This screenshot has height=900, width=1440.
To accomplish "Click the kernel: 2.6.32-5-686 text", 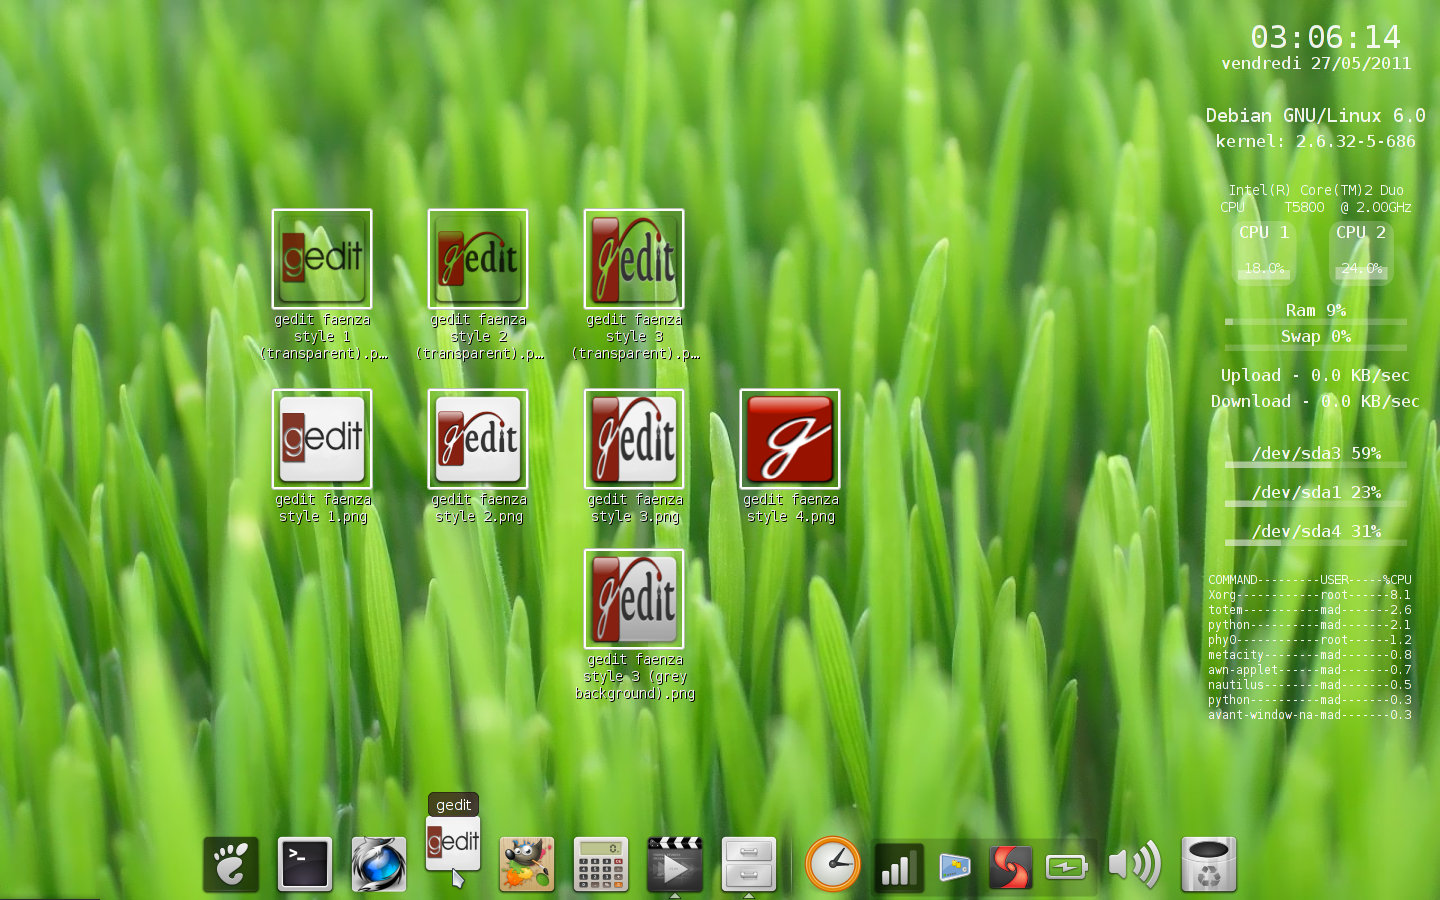I will pyautogui.click(x=1316, y=141).
